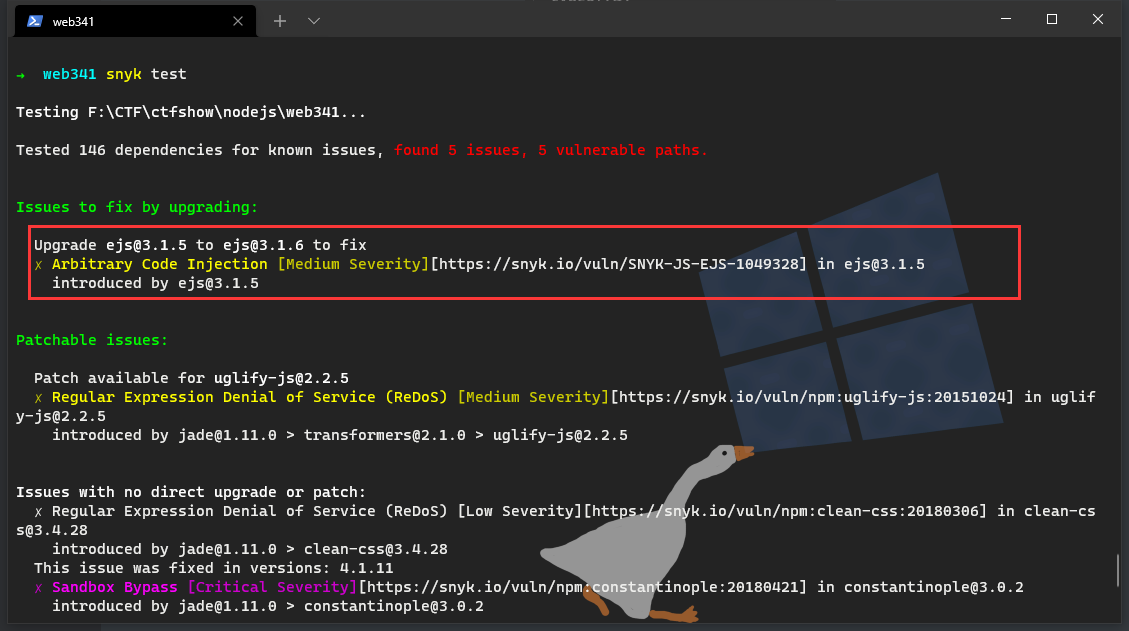Click 'jade@1.11.0 > transformers@2.1.0 > uglify-js@2.2.5' line
This screenshot has width=1129, height=631.
tap(403, 435)
